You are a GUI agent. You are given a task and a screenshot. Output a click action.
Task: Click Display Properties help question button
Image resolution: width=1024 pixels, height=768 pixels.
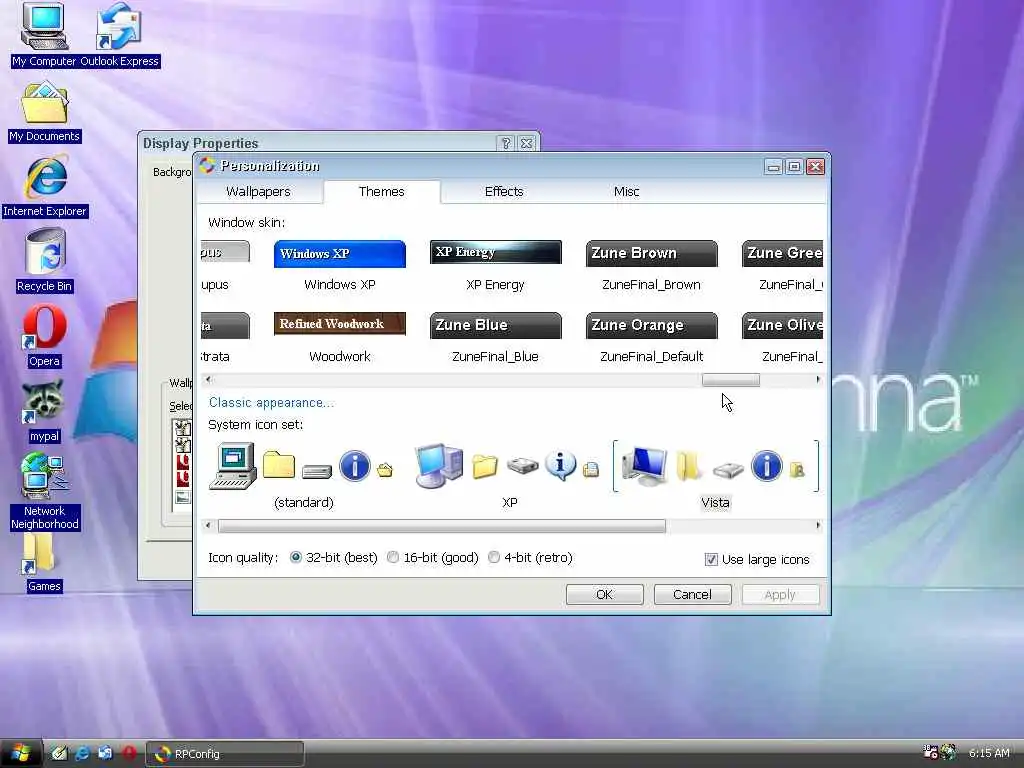(505, 143)
